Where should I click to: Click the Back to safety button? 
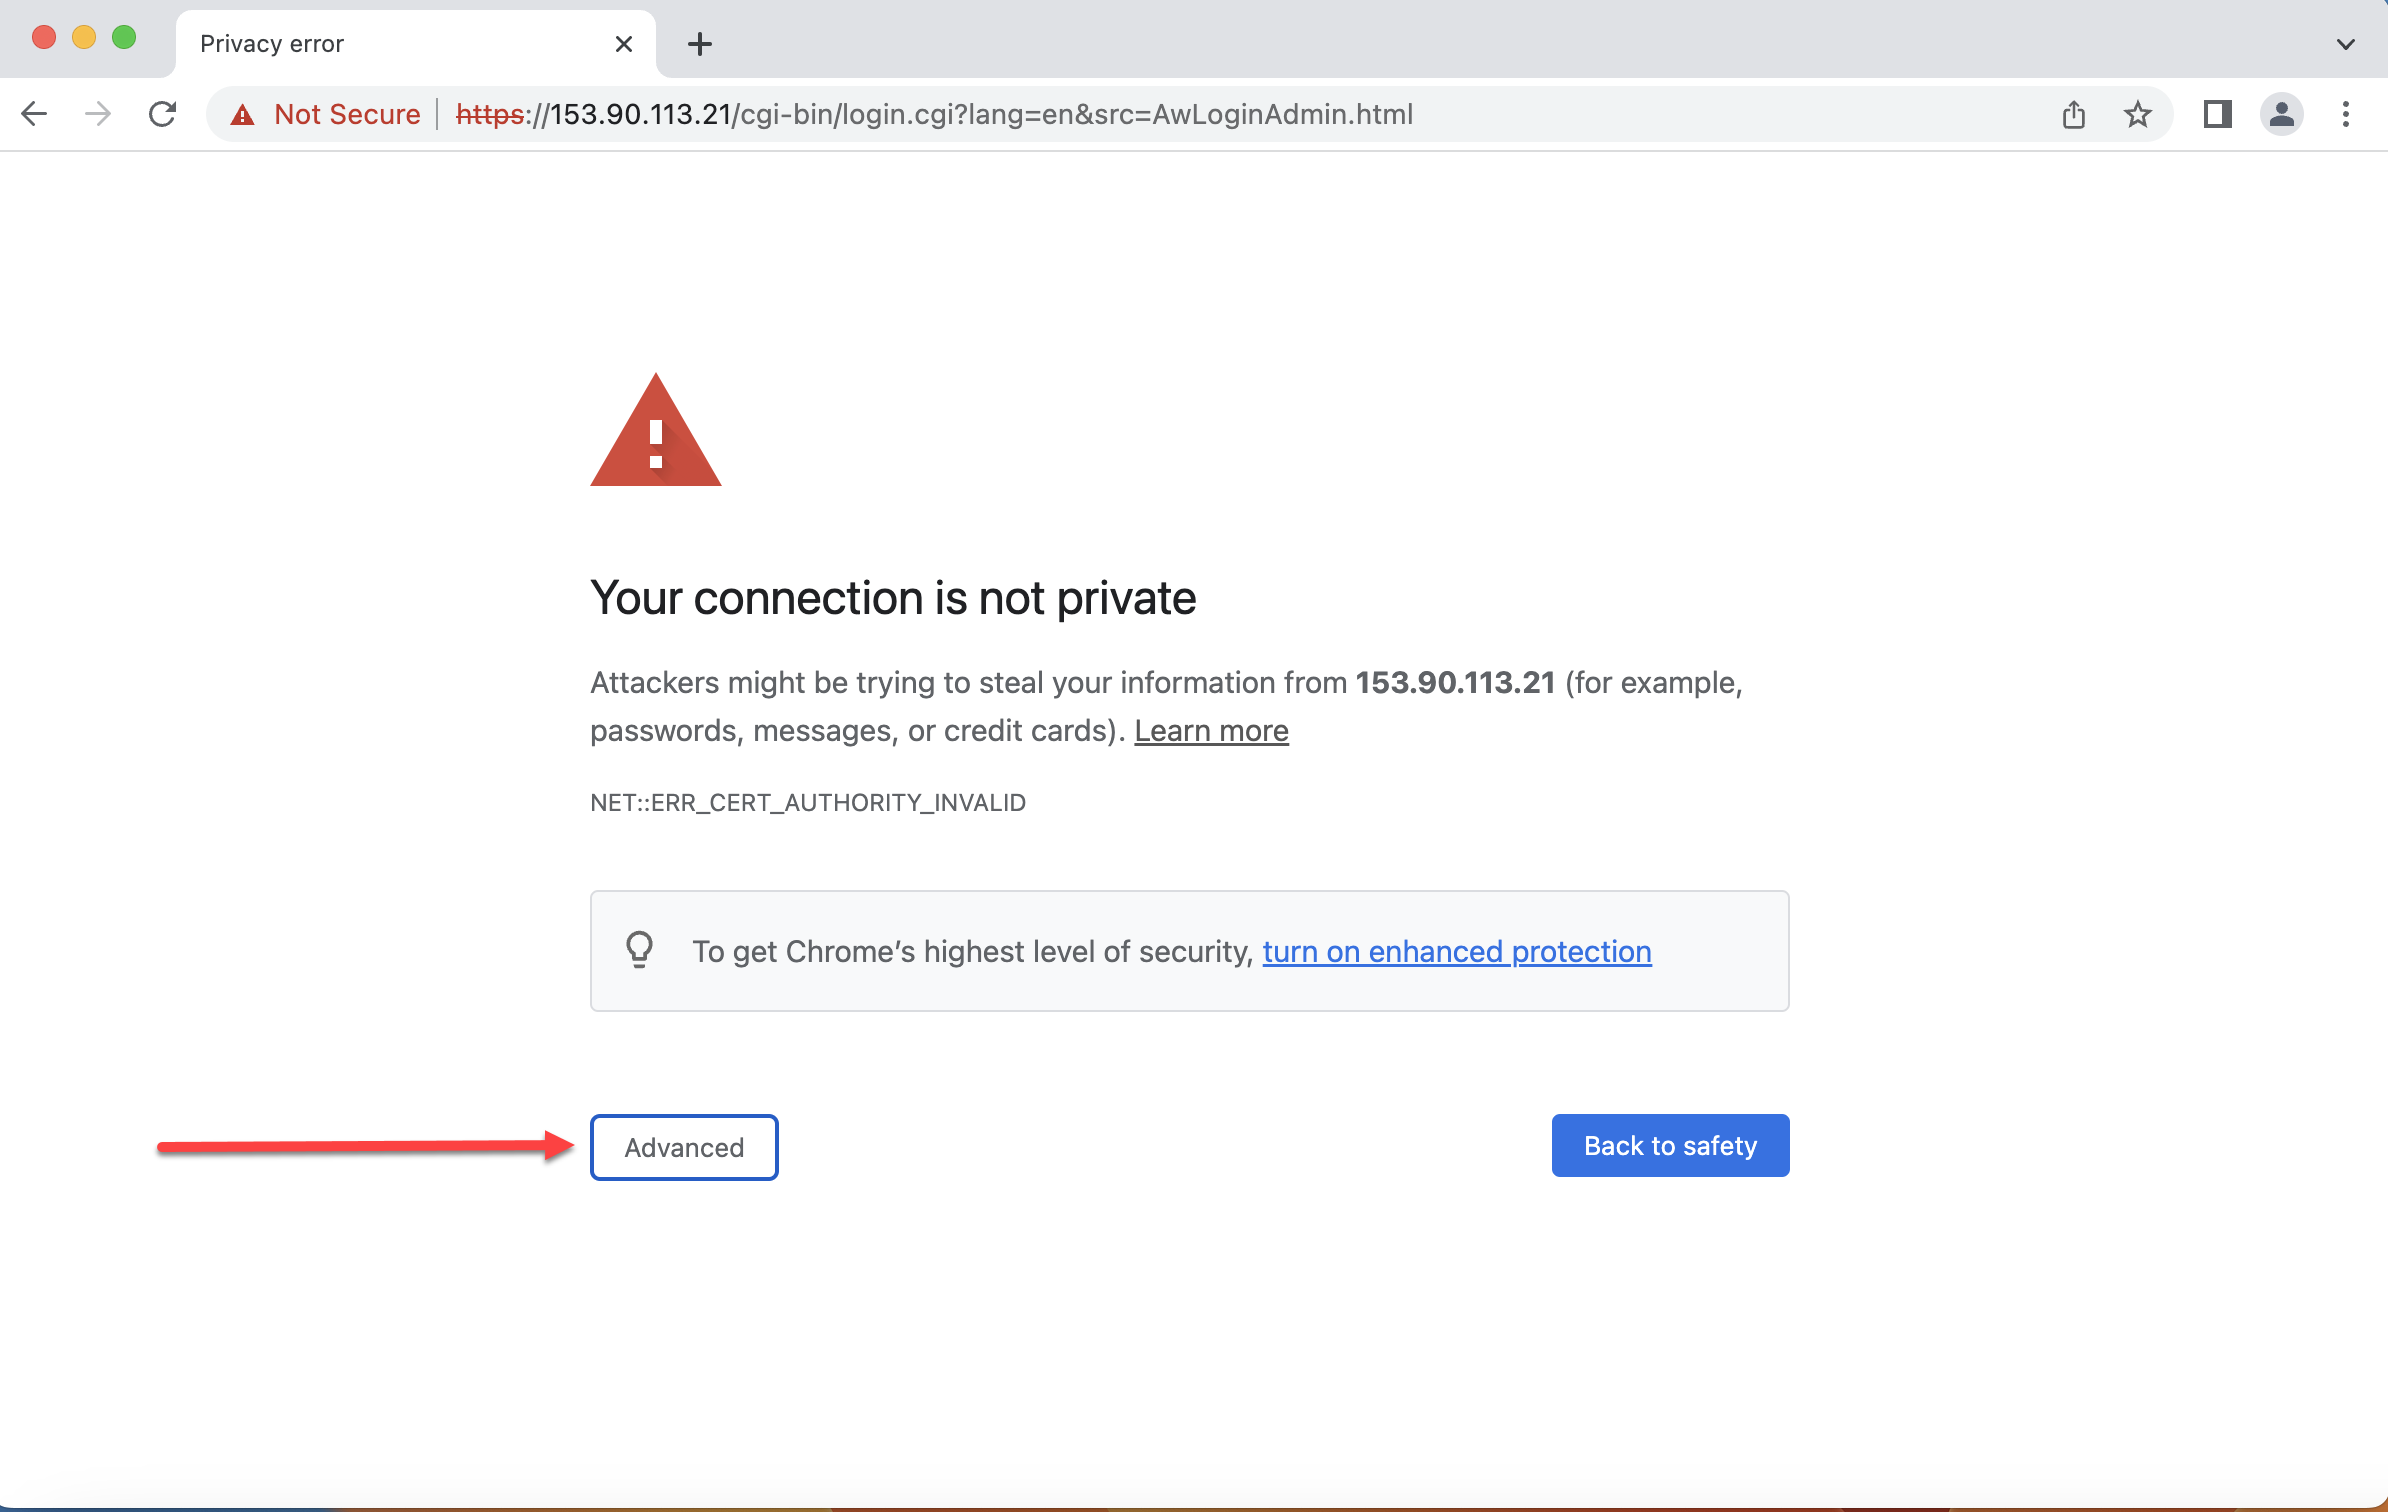(x=1669, y=1145)
